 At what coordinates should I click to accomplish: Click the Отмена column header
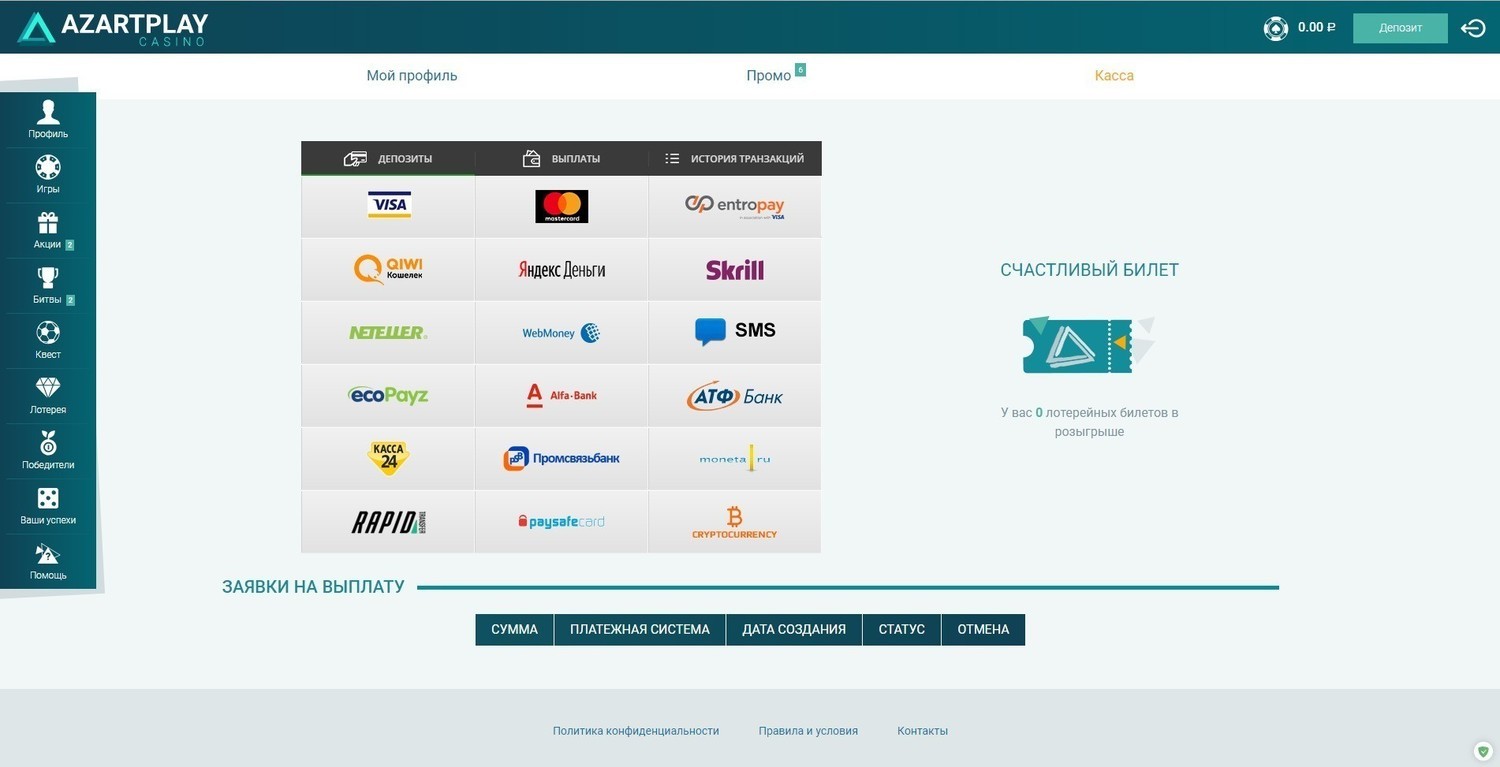click(x=983, y=629)
